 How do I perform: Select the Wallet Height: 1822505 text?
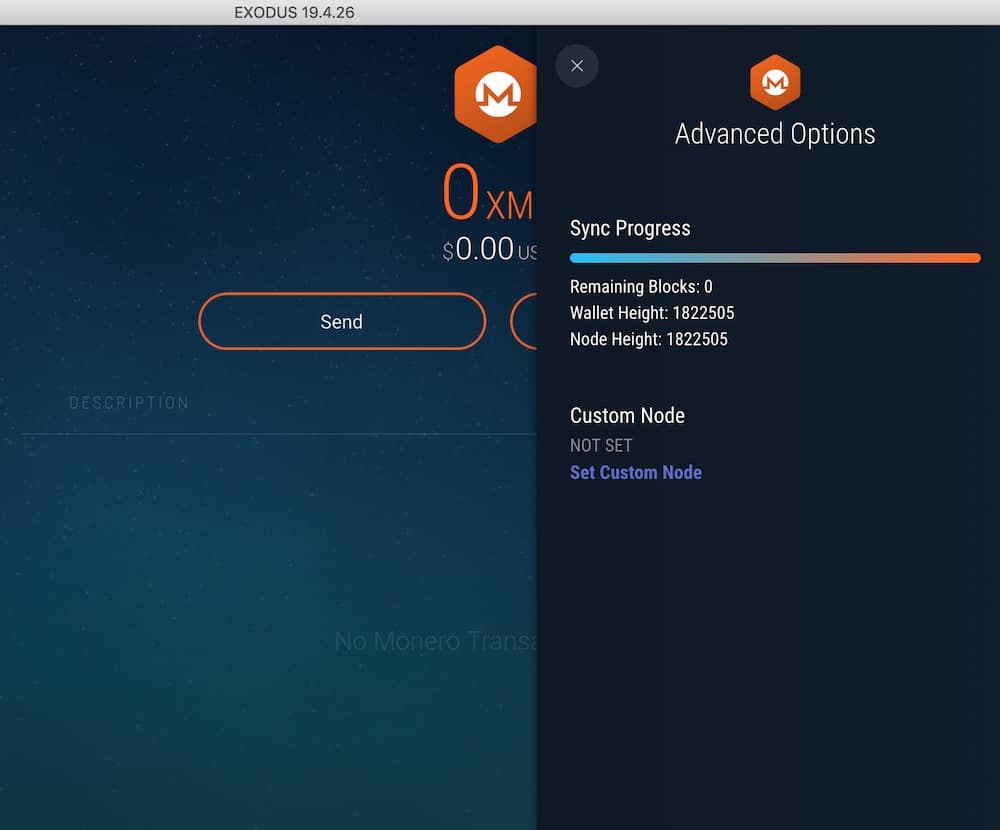[x=652, y=313]
